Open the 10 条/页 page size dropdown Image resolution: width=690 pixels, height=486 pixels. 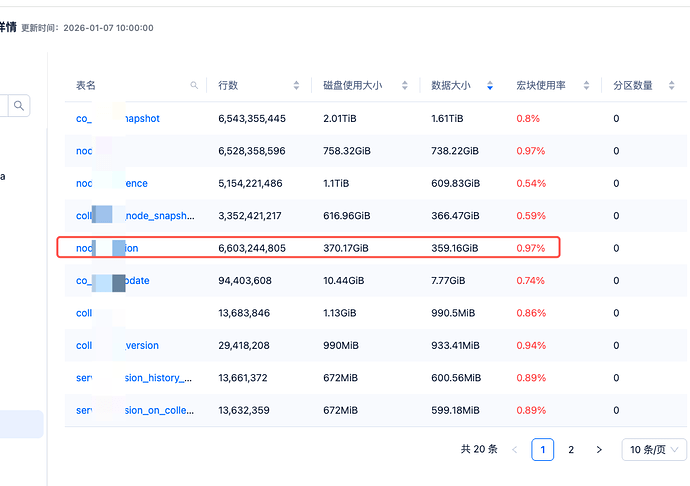654,450
